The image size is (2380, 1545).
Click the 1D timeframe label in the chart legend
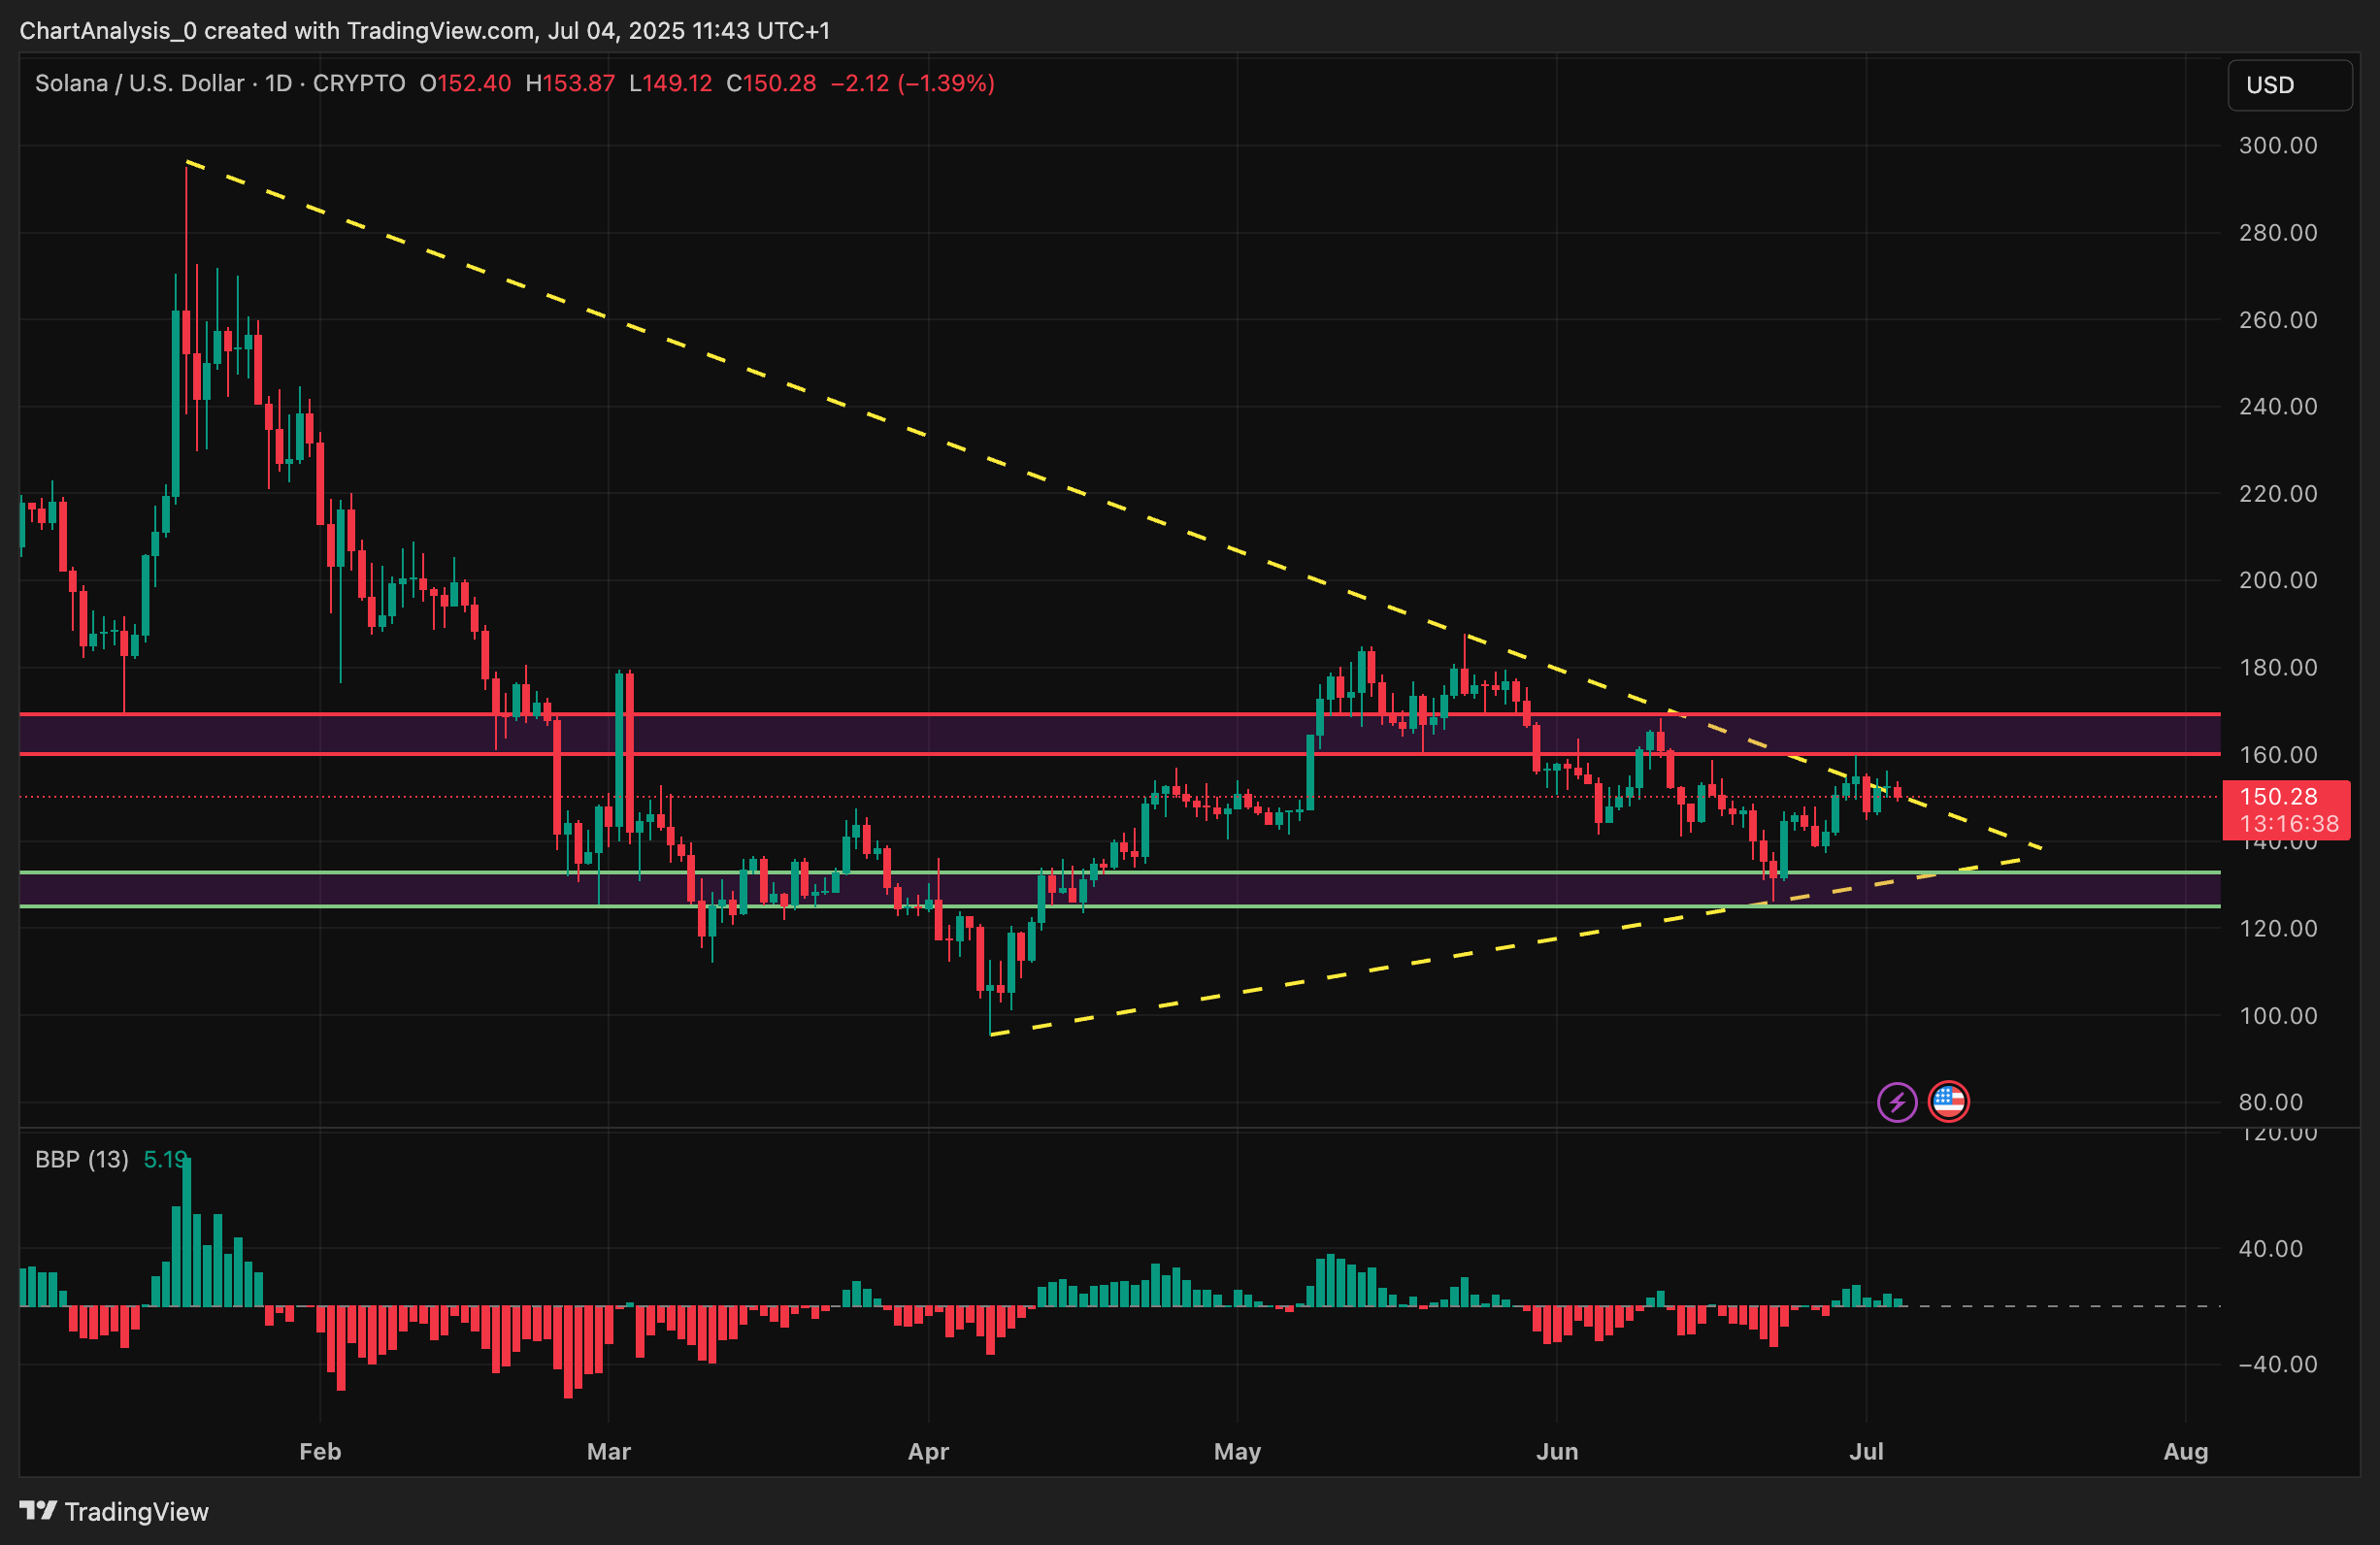pyautogui.click(x=278, y=83)
